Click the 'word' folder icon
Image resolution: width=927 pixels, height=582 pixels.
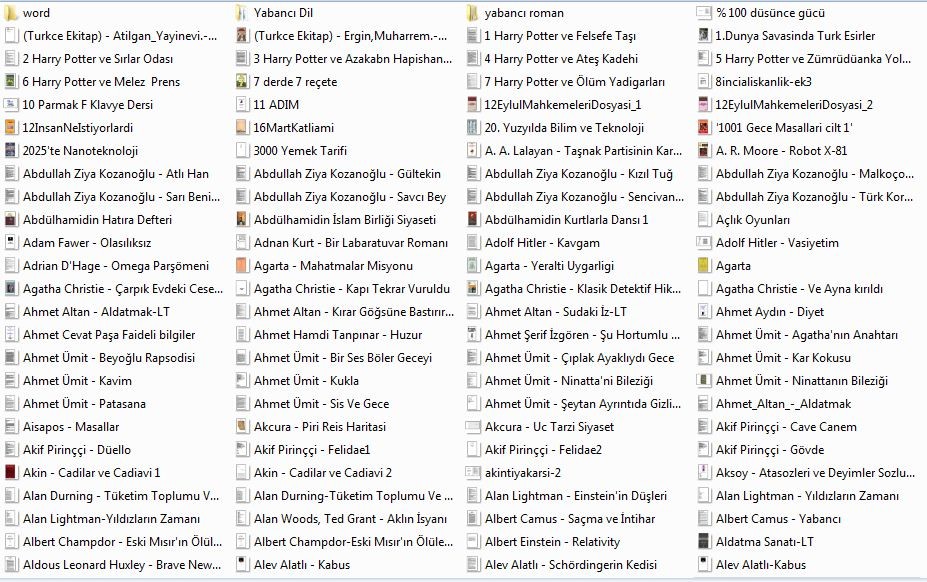[11, 12]
